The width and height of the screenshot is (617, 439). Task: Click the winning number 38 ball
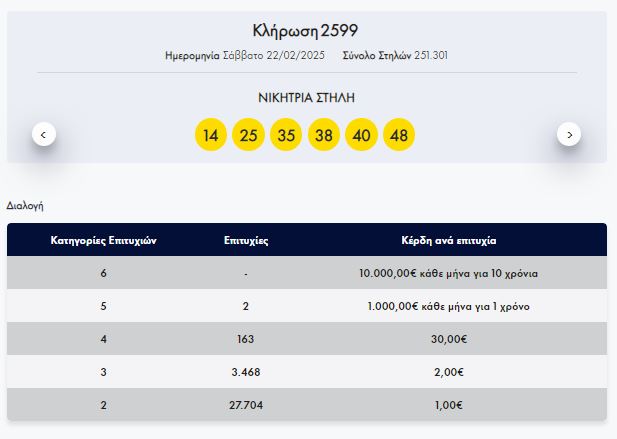click(x=323, y=135)
